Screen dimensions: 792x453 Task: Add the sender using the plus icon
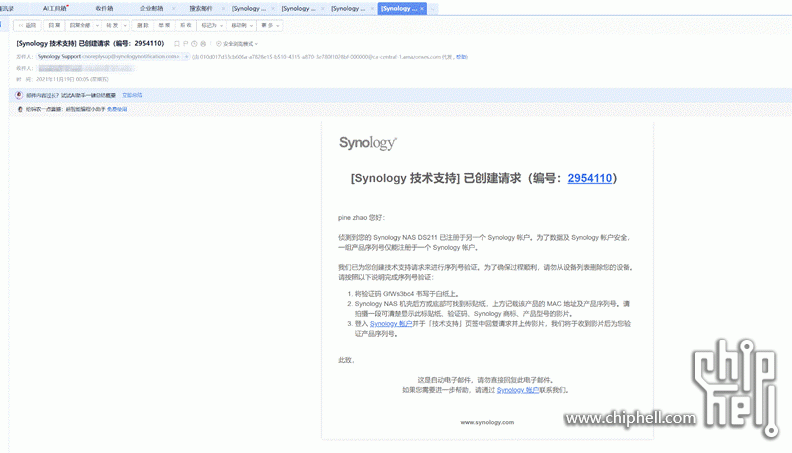[x=186, y=57]
